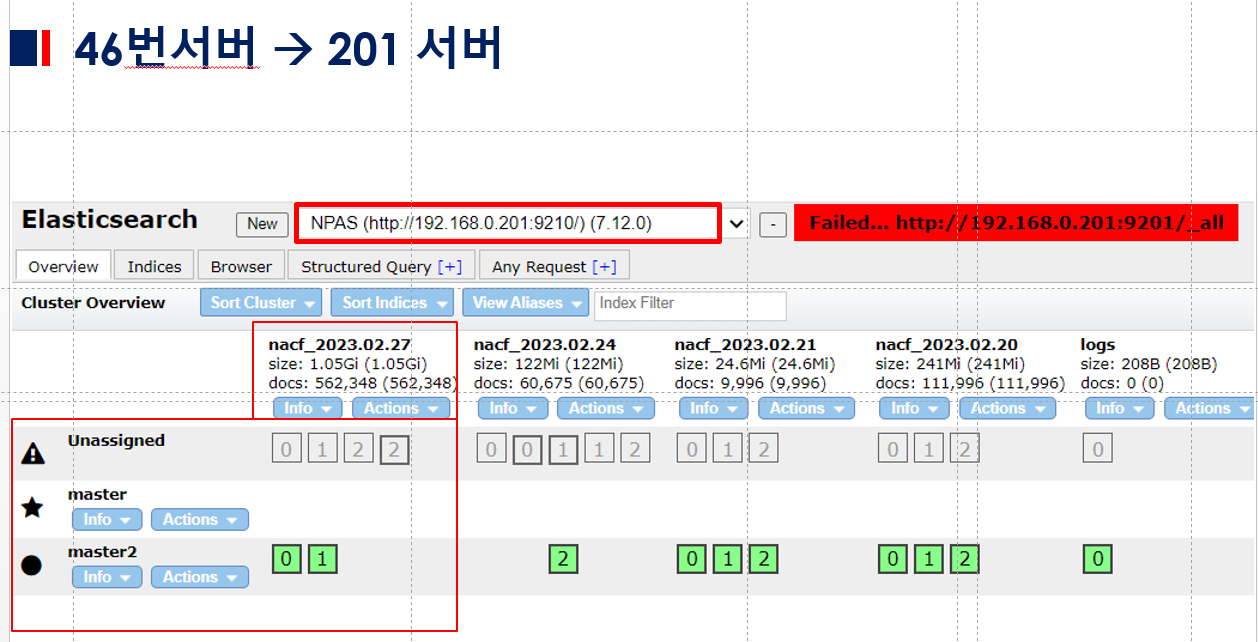Open Actions menu for master2 node
This screenshot has width=1258, height=642.
point(200,577)
